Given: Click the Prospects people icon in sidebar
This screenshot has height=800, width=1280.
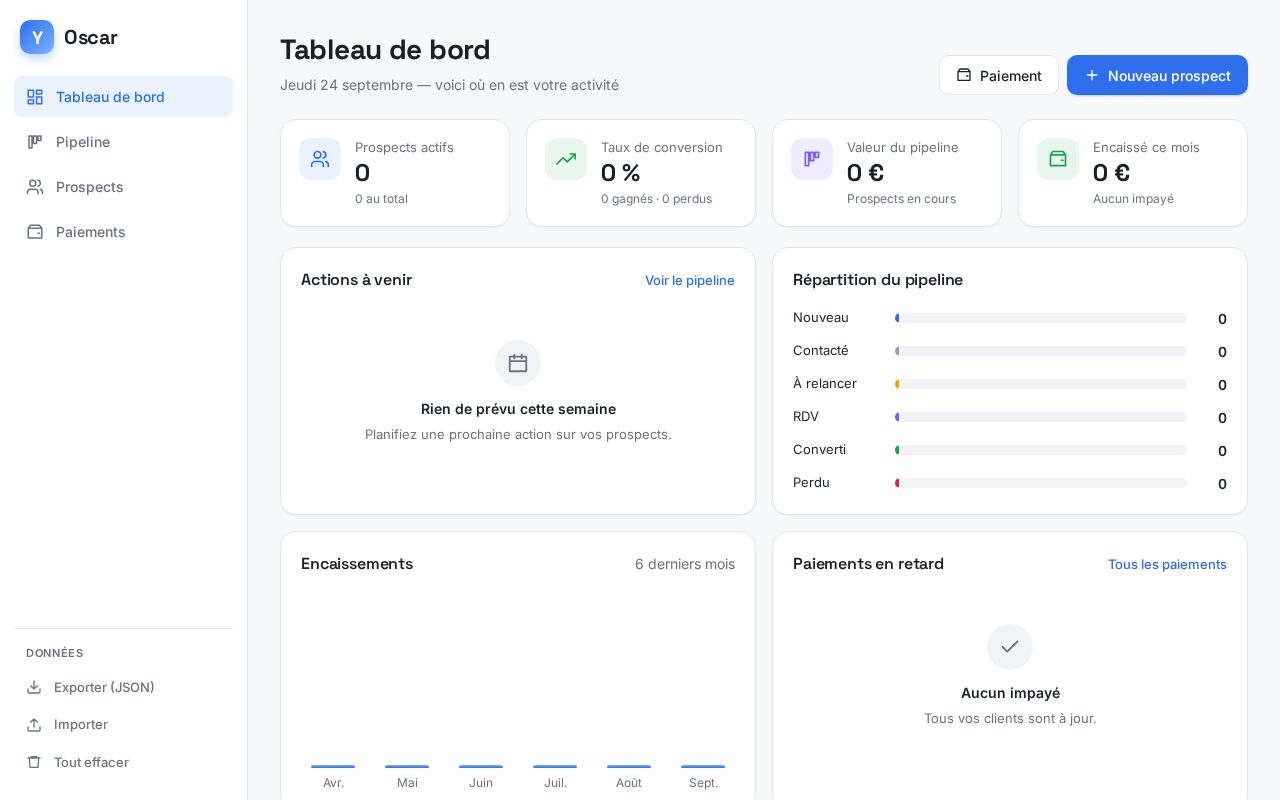Looking at the screenshot, I should point(35,187).
